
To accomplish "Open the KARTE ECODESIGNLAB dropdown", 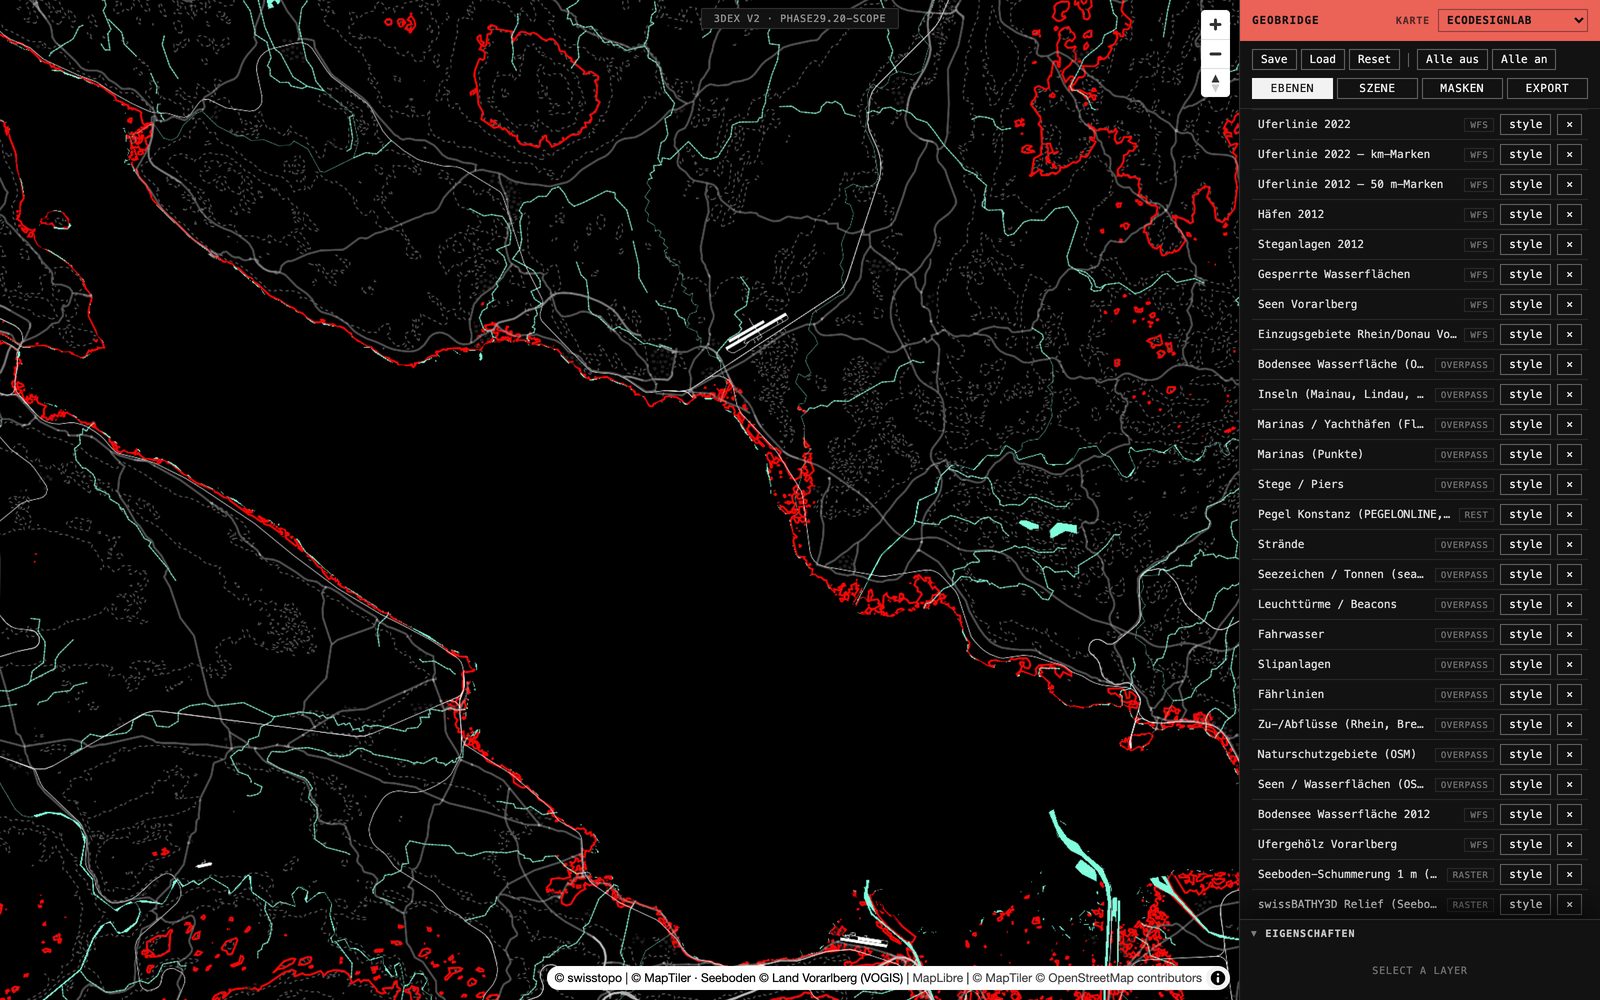I will pos(1512,20).
